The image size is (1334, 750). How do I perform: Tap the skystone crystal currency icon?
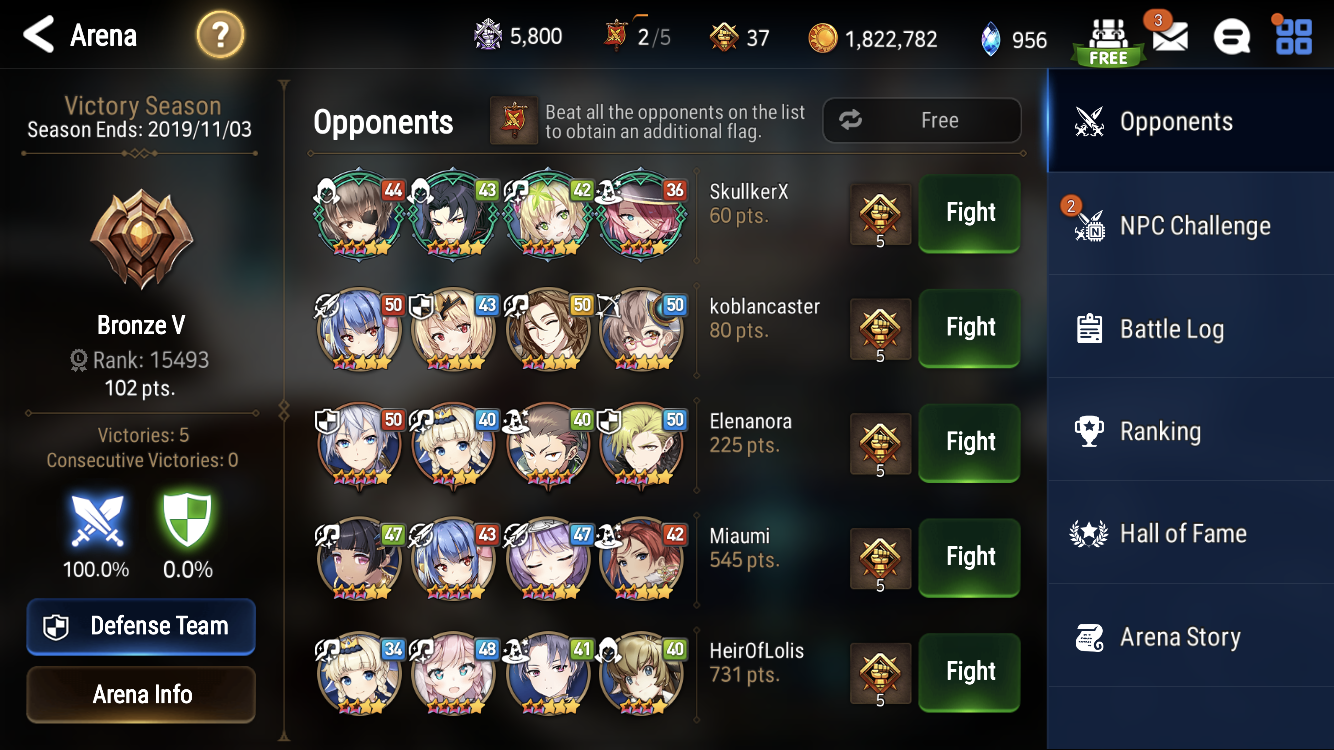coord(991,38)
